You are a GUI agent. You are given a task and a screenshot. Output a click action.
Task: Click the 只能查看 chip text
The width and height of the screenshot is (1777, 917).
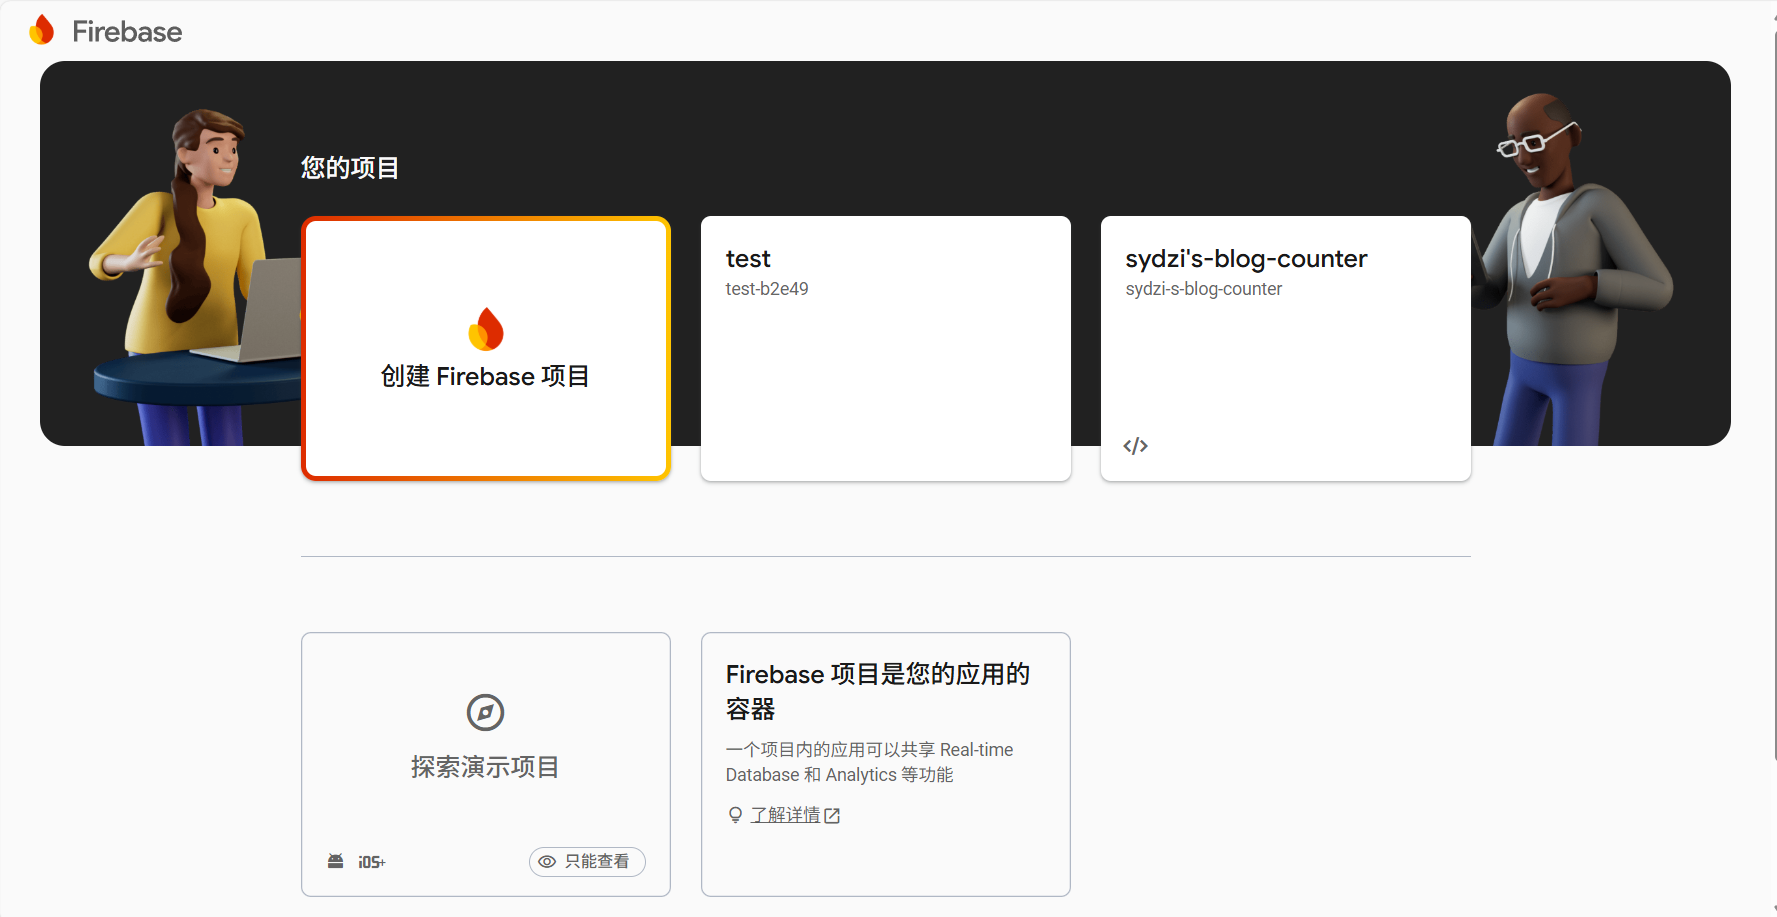coord(597,861)
